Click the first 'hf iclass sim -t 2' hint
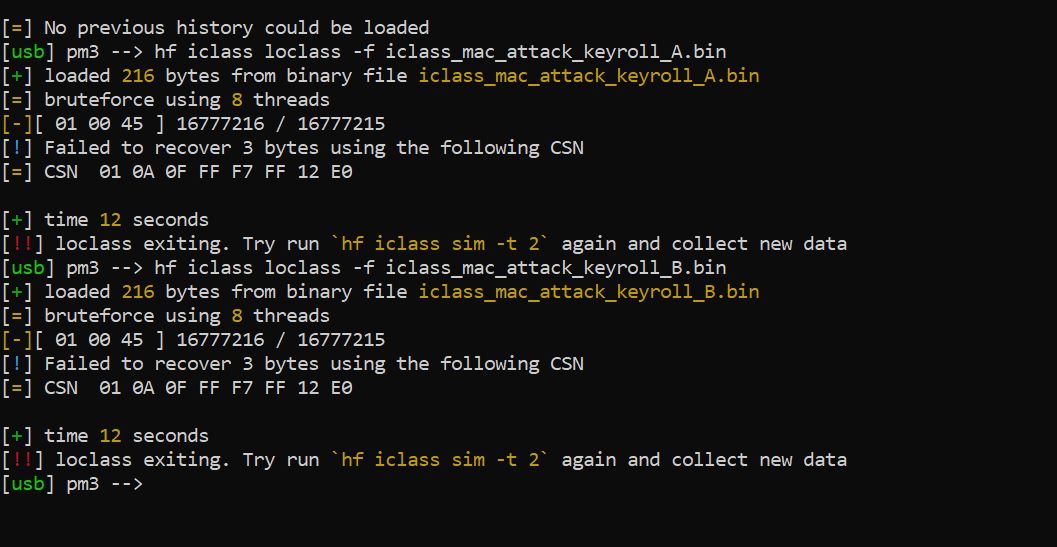1057x547 pixels. 441,243
